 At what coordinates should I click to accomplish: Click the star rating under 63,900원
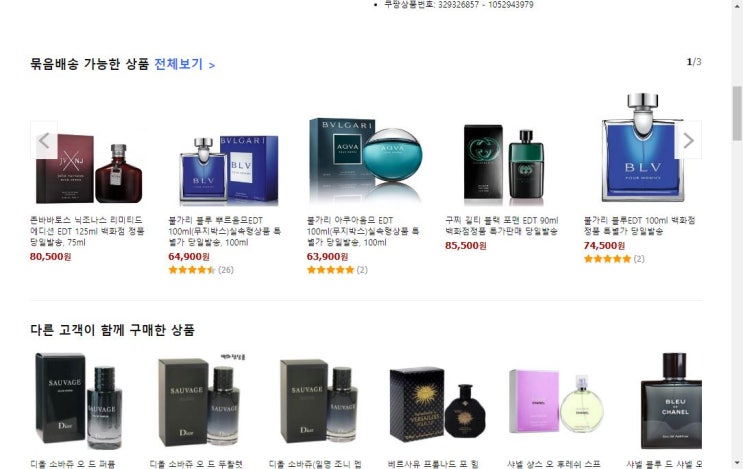tap(337, 270)
